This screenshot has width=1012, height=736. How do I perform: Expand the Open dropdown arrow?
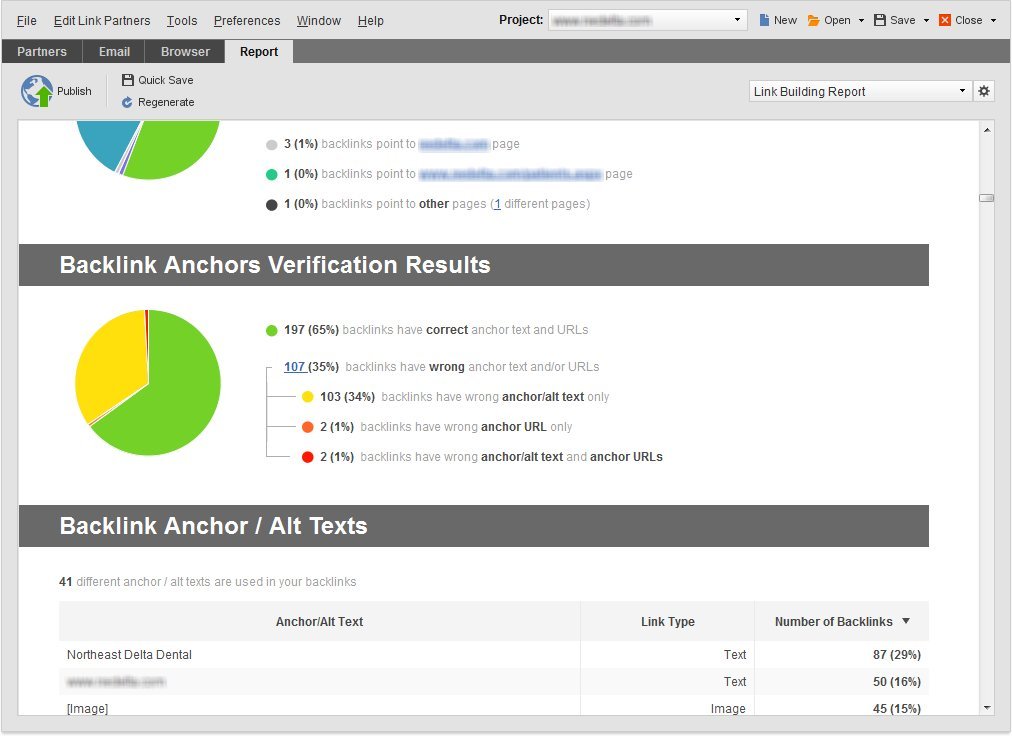[861, 21]
